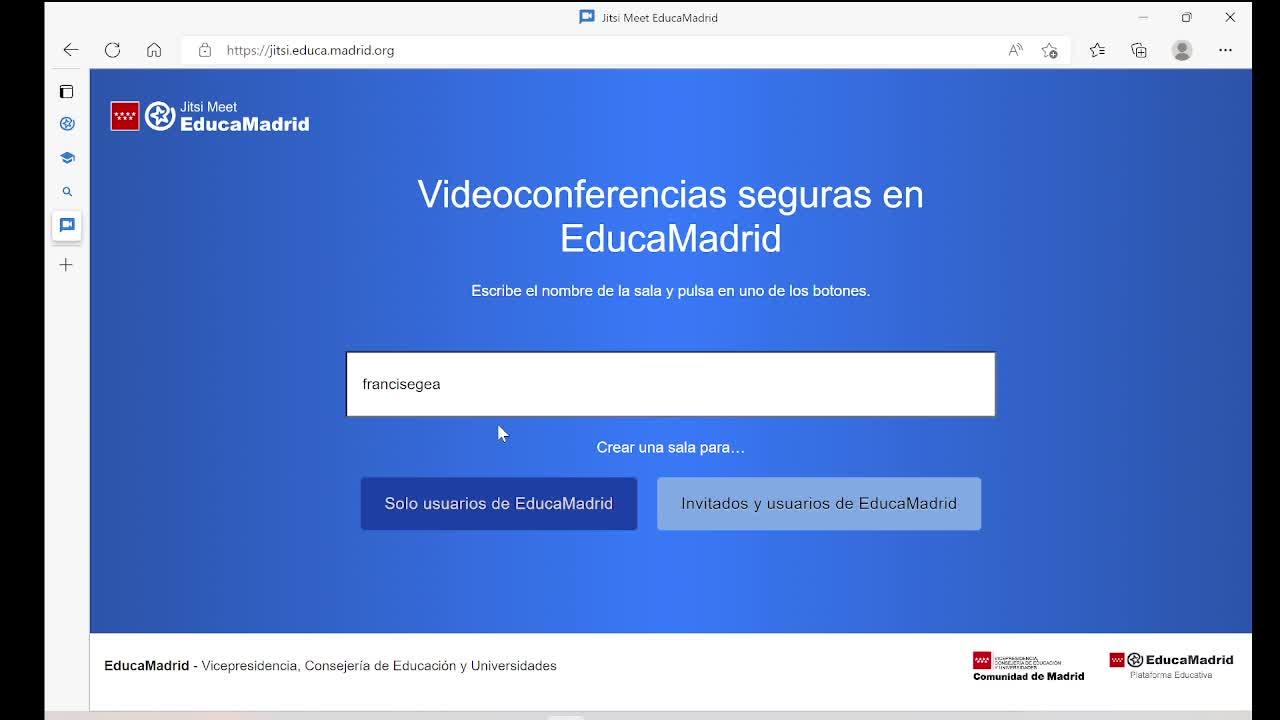Click the red Comunidad de Madrid flag emblem in the header
Screen dimensions: 1280x720
[125, 116]
